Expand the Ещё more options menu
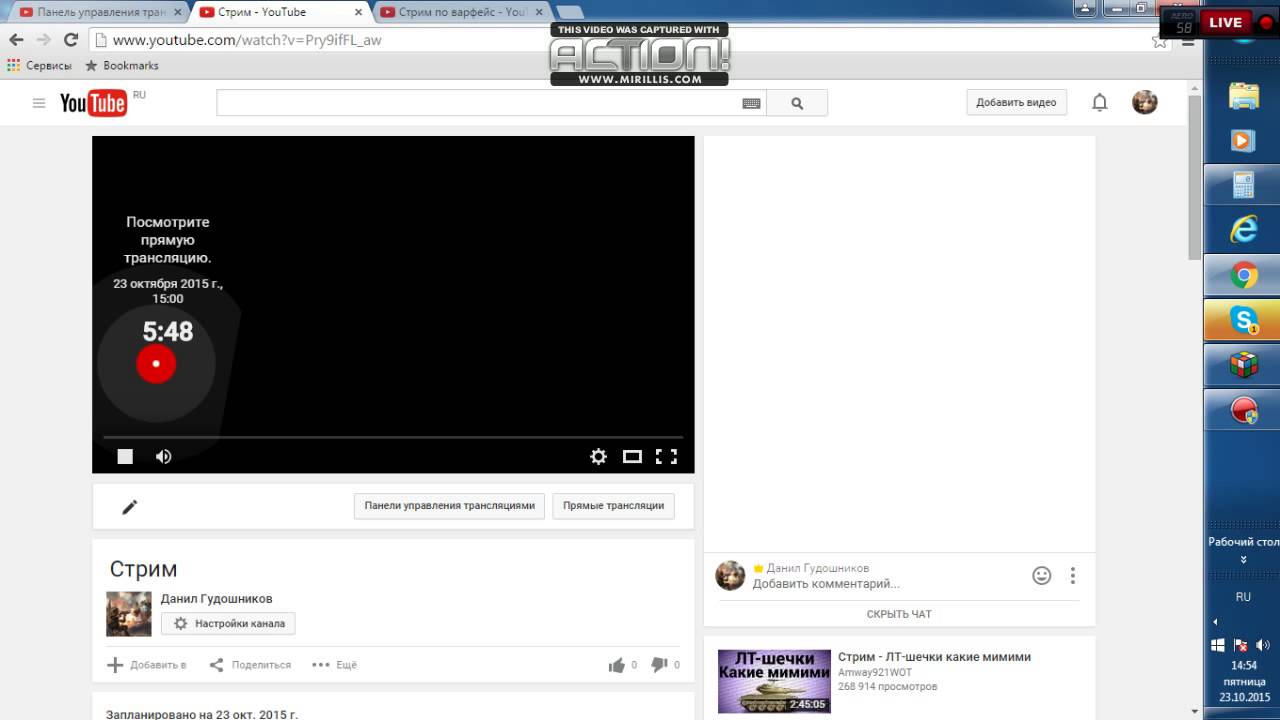 pyautogui.click(x=334, y=665)
